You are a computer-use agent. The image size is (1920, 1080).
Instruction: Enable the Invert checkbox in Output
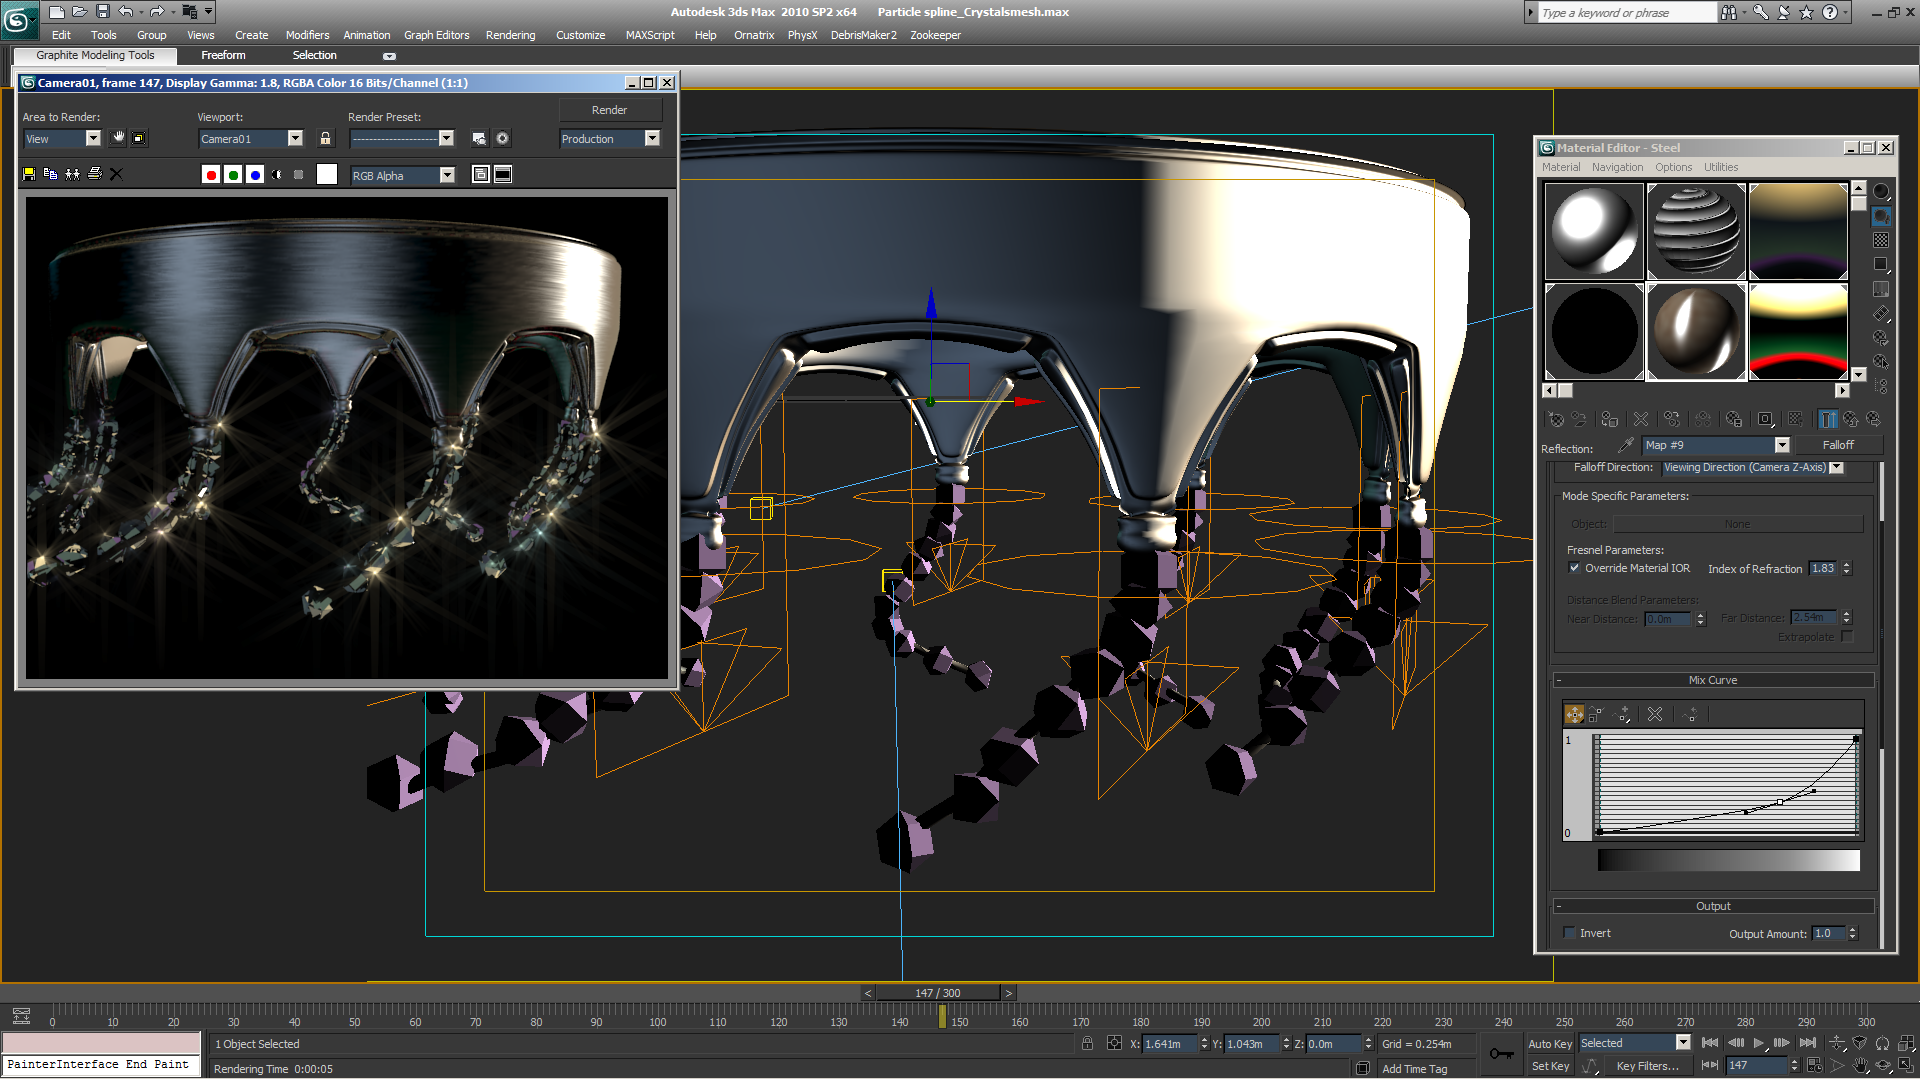[x=1569, y=933]
